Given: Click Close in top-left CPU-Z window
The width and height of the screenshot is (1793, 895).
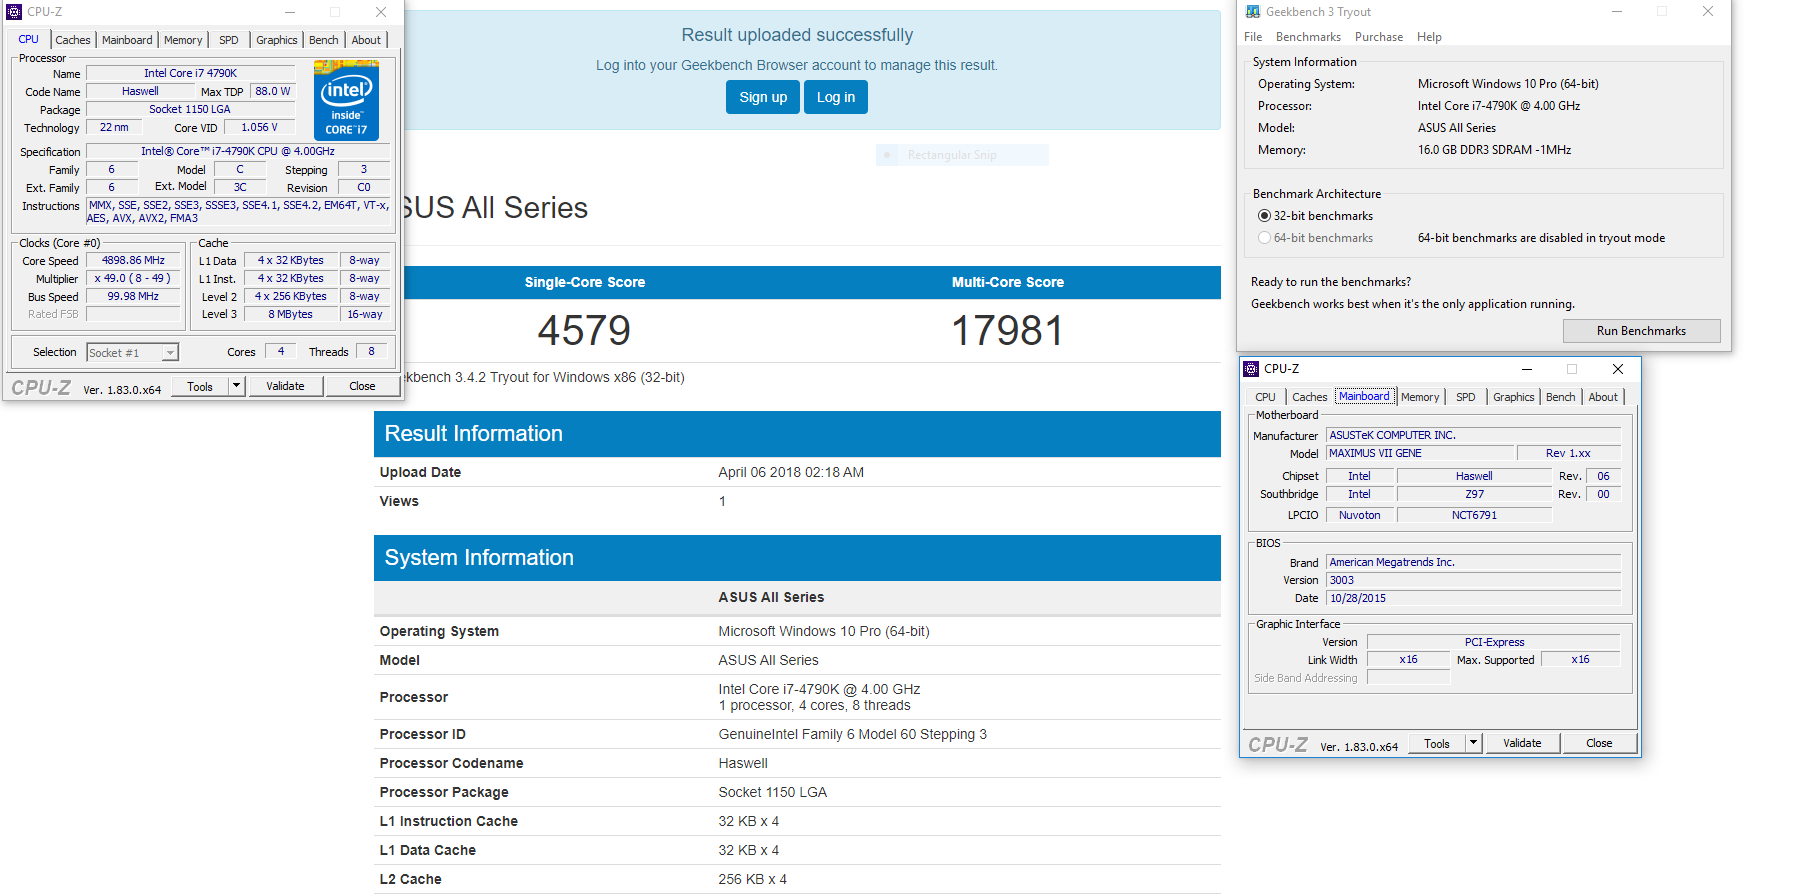Looking at the screenshot, I should [x=362, y=386].
